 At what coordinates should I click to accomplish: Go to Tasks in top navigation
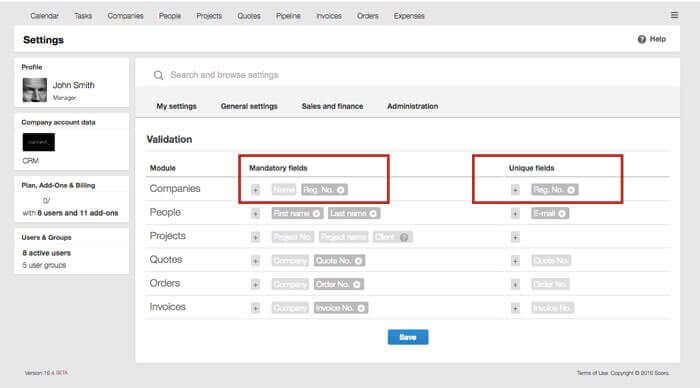[83, 16]
